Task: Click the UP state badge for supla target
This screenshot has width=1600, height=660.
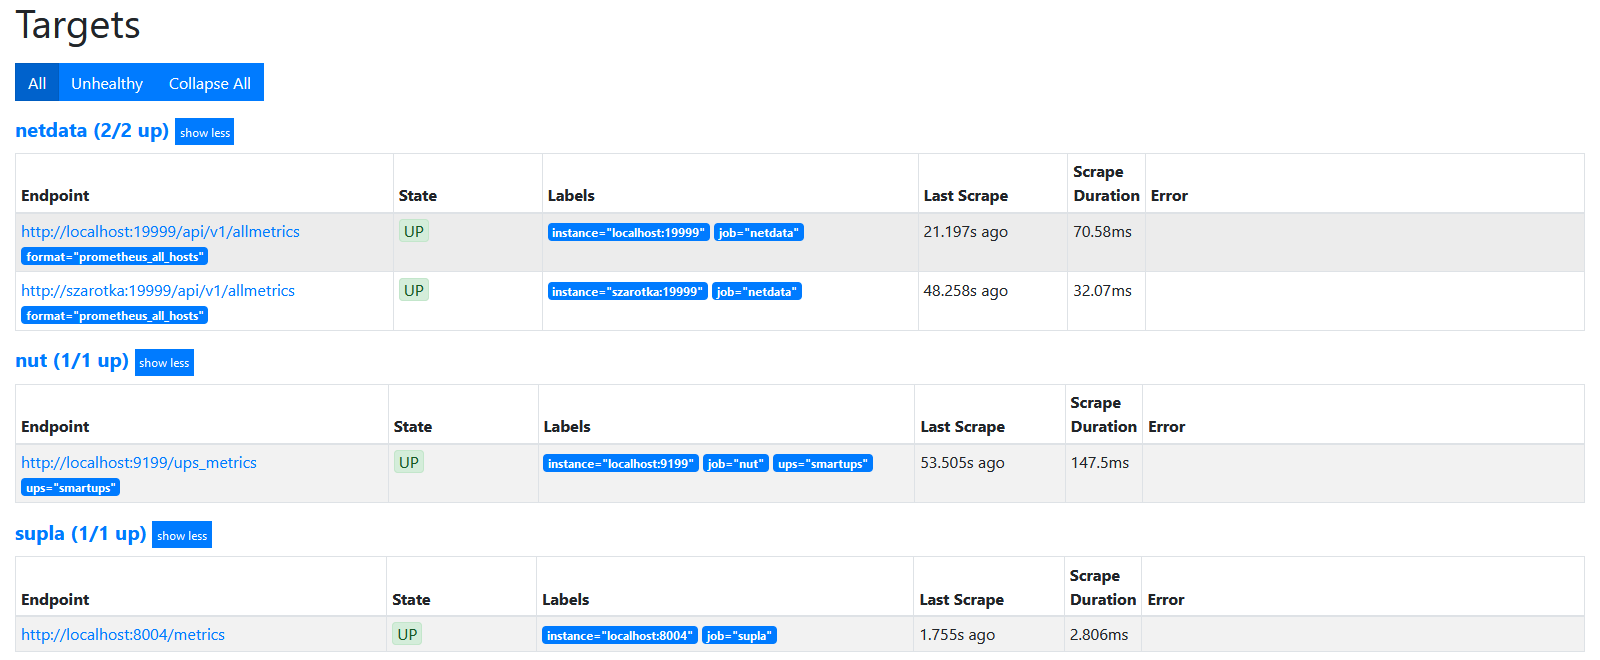Action: tap(407, 635)
